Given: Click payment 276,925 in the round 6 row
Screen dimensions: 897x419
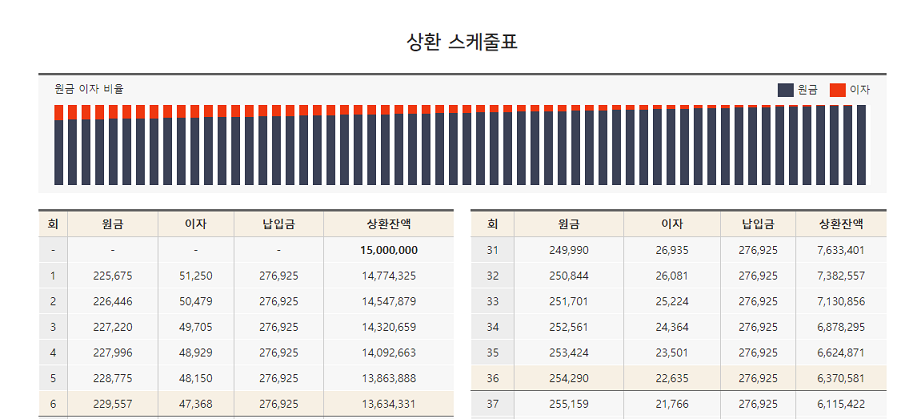Looking at the screenshot, I should 279,404.
